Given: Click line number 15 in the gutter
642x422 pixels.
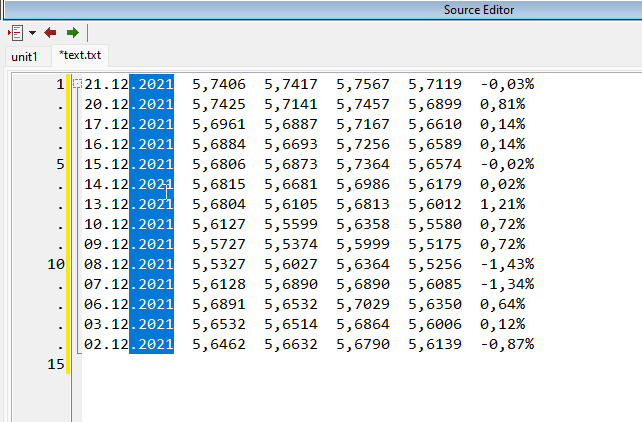Looking at the screenshot, I should (56, 364).
